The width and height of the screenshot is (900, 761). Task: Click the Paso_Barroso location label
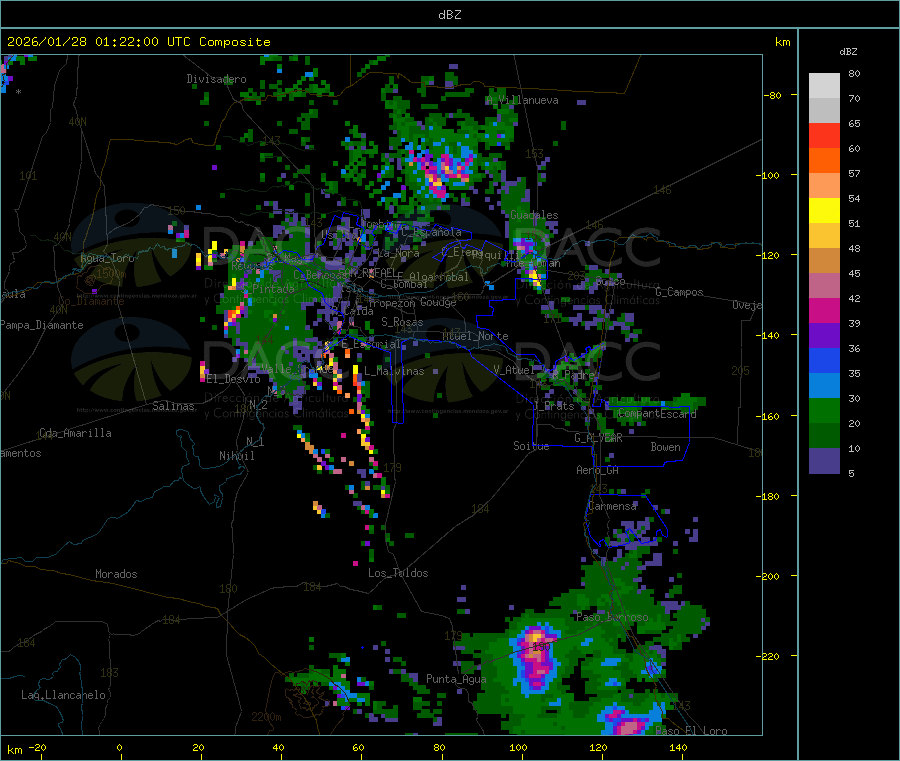612,617
